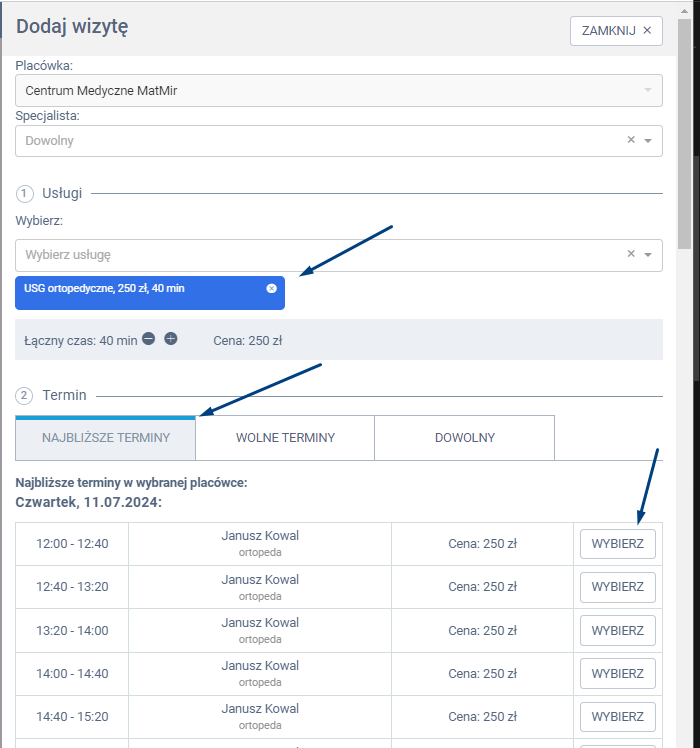Close the dialog with Zamknij button
Viewport: 700px width, 748px height.
point(616,31)
